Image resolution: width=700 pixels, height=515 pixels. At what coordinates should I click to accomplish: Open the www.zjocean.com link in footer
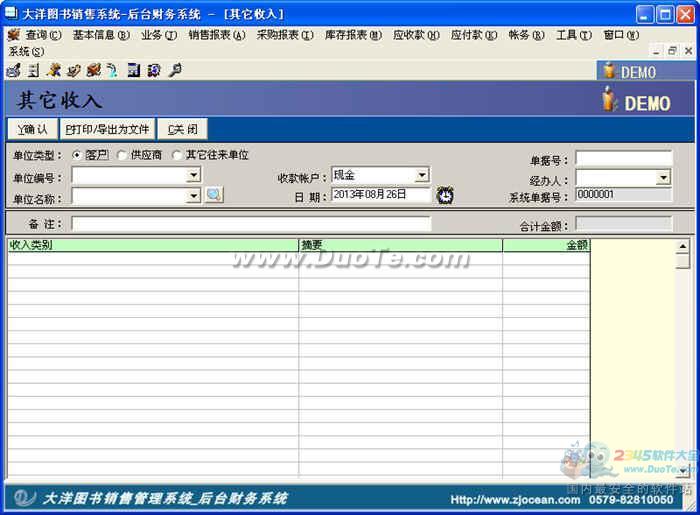pos(515,499)
